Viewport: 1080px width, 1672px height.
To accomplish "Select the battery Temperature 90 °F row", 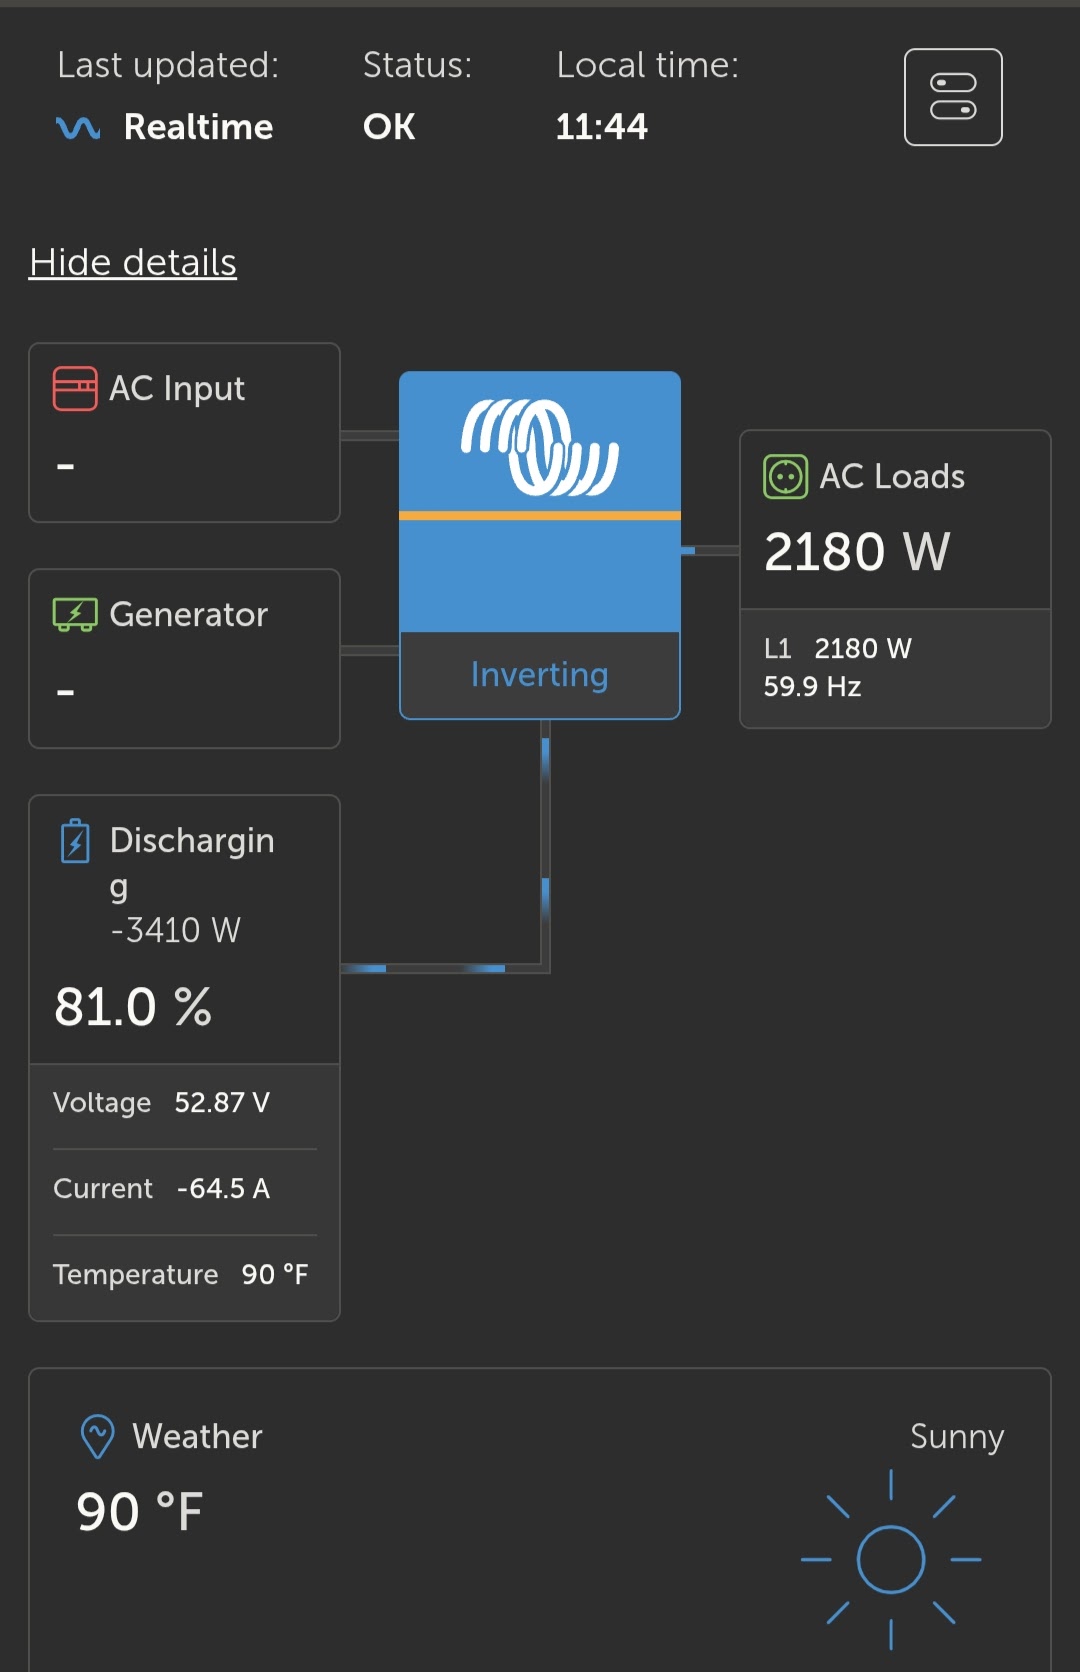I will (185, 1275).
